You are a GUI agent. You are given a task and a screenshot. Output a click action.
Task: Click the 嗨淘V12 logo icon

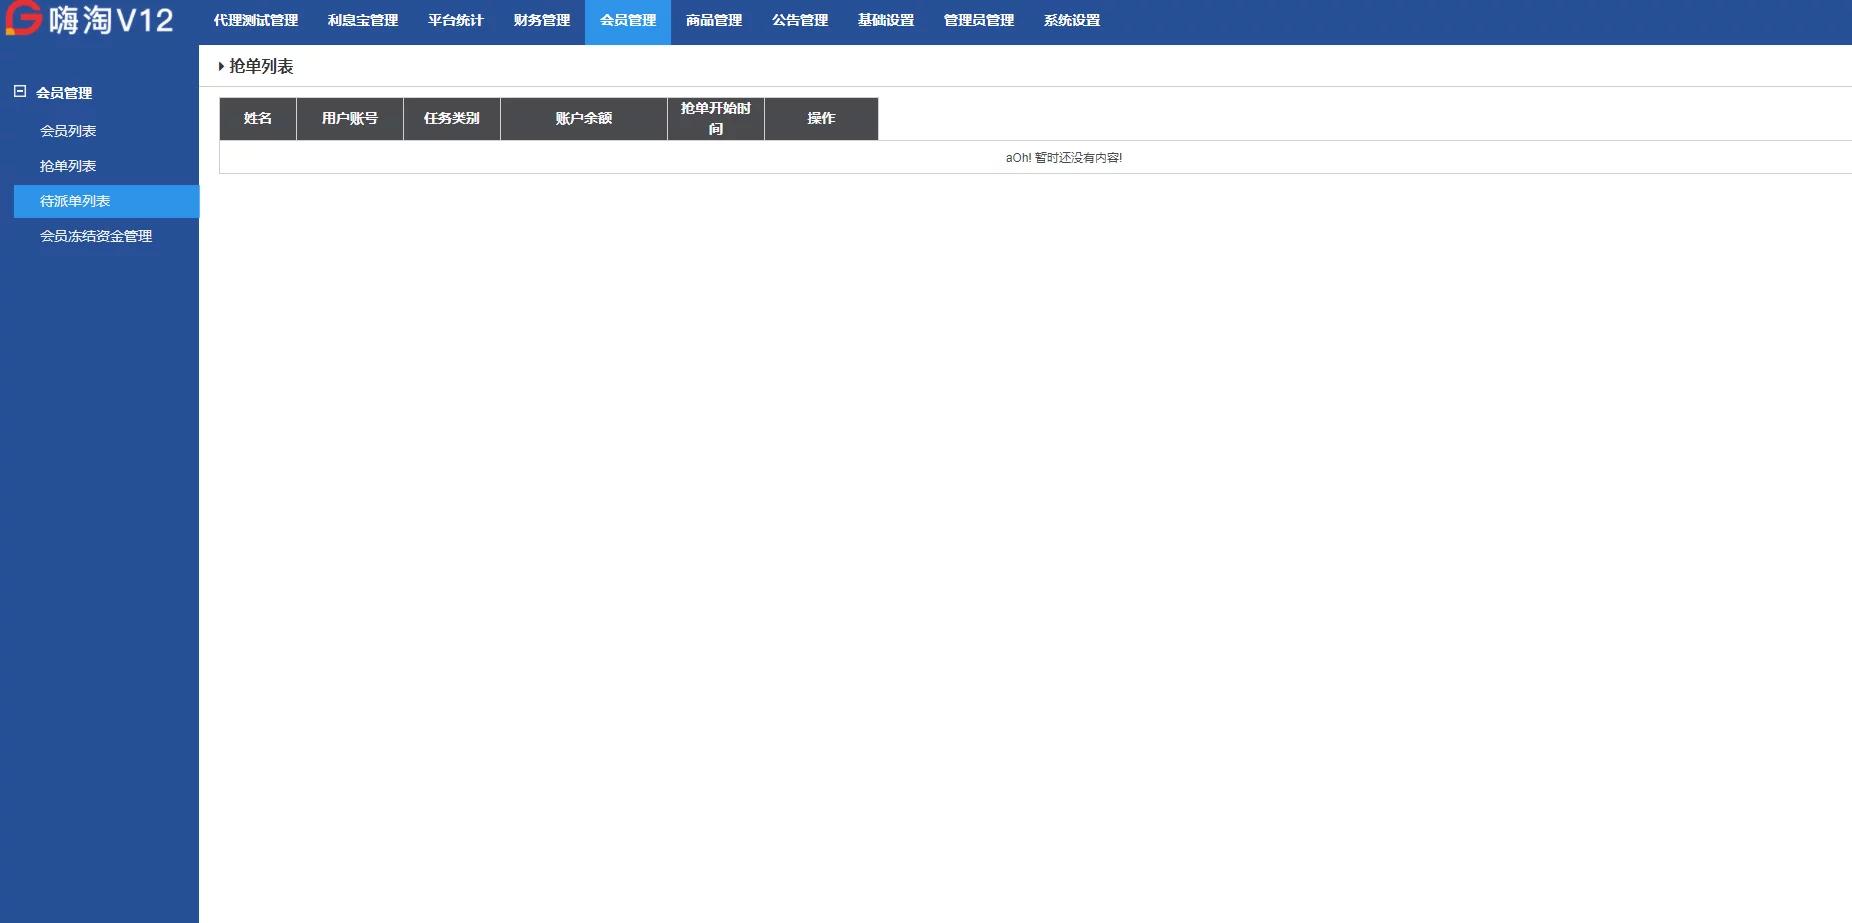coord(23,18)
